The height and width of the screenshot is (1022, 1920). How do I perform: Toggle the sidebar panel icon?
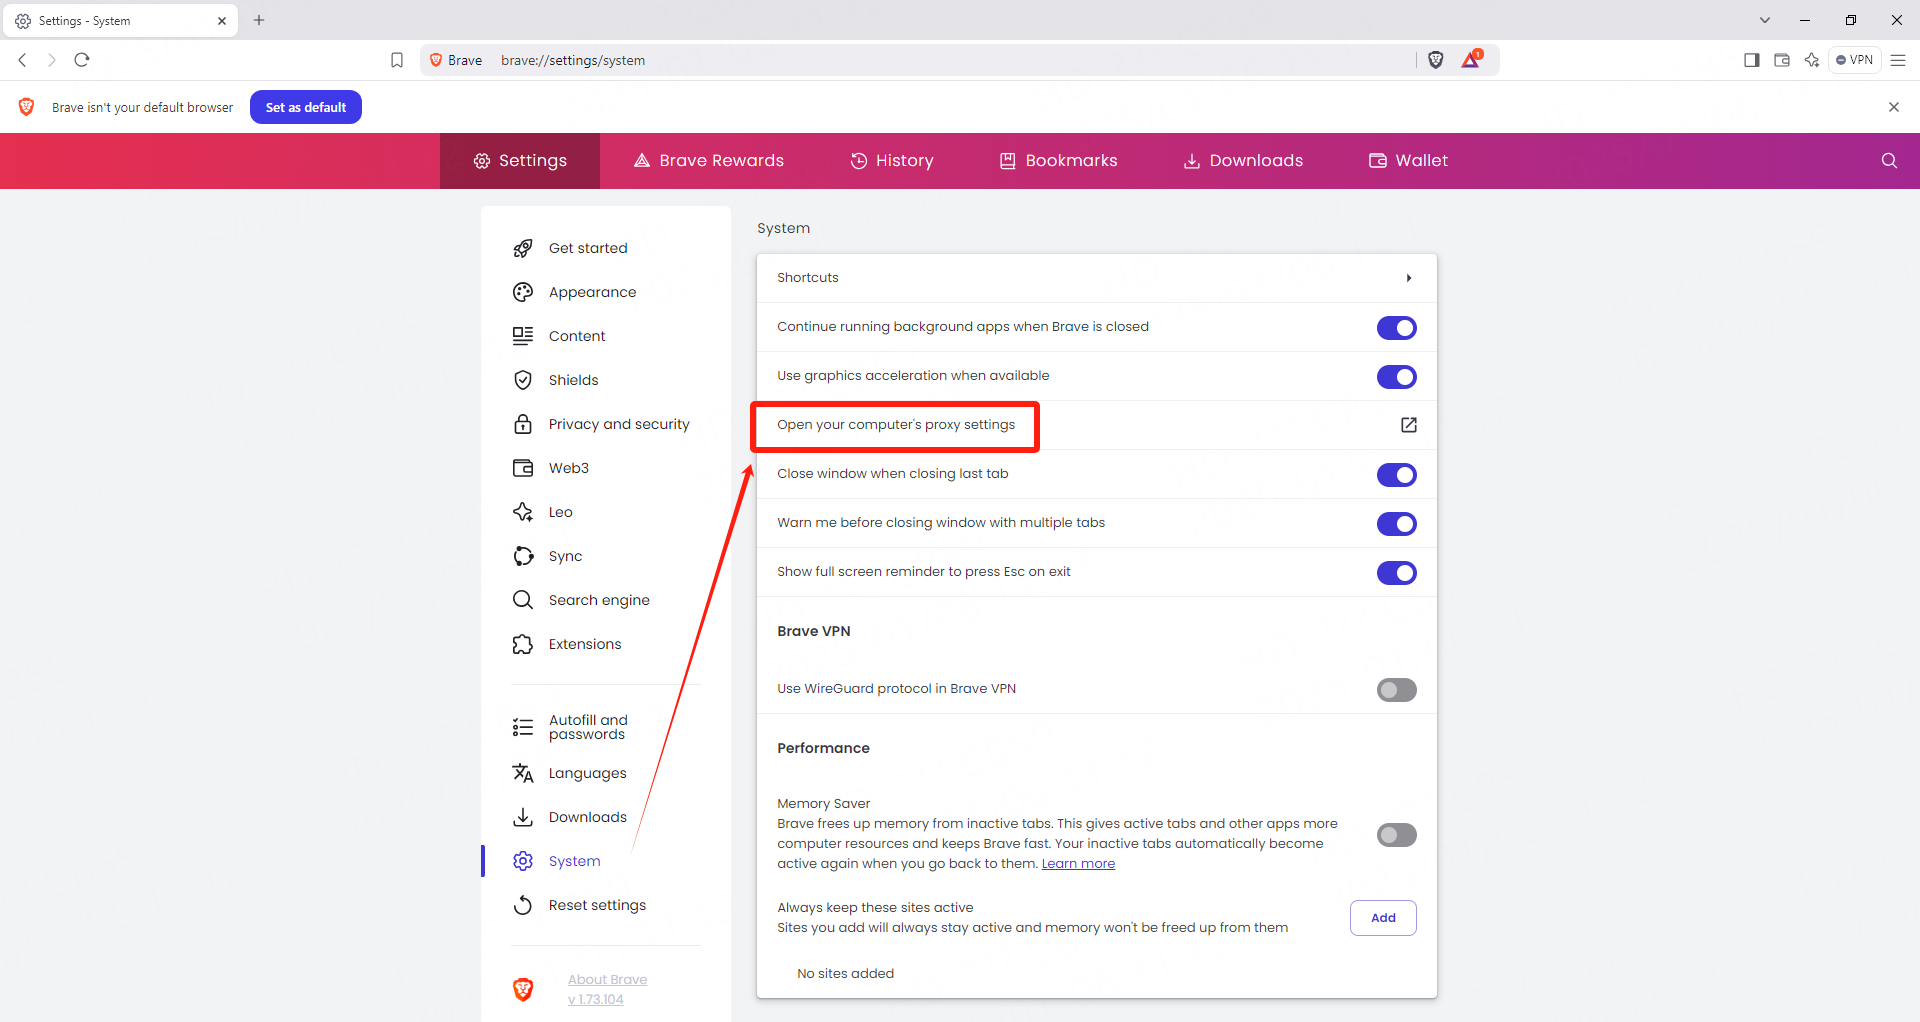1751,60
